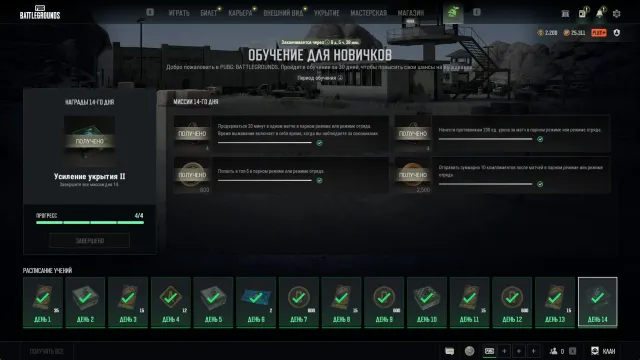Screen dimensions: 640x360
Task: Click the G-coin balance 2.200
Action: pos(547,33)
